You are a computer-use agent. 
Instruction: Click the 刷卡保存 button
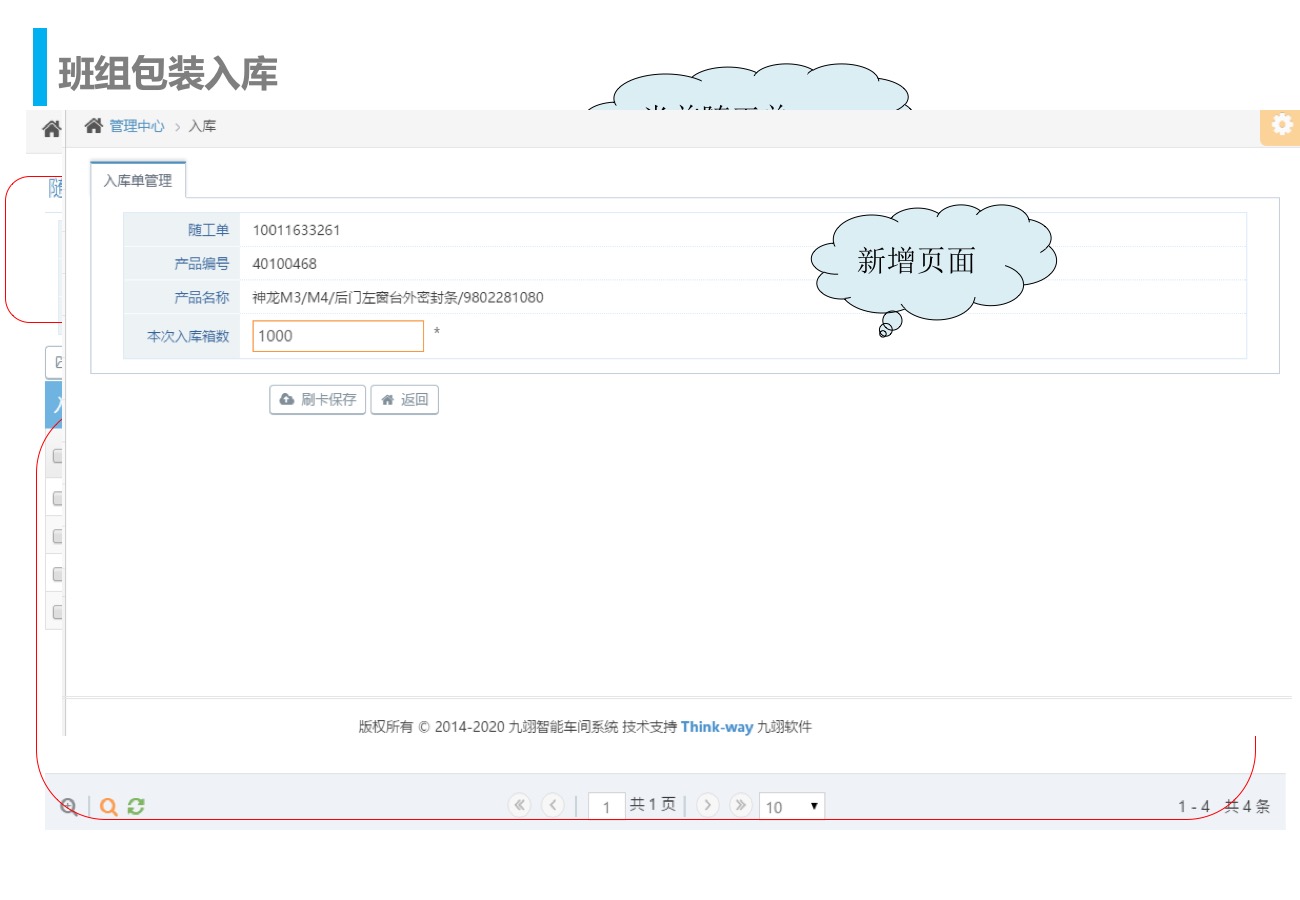point(318,400)
